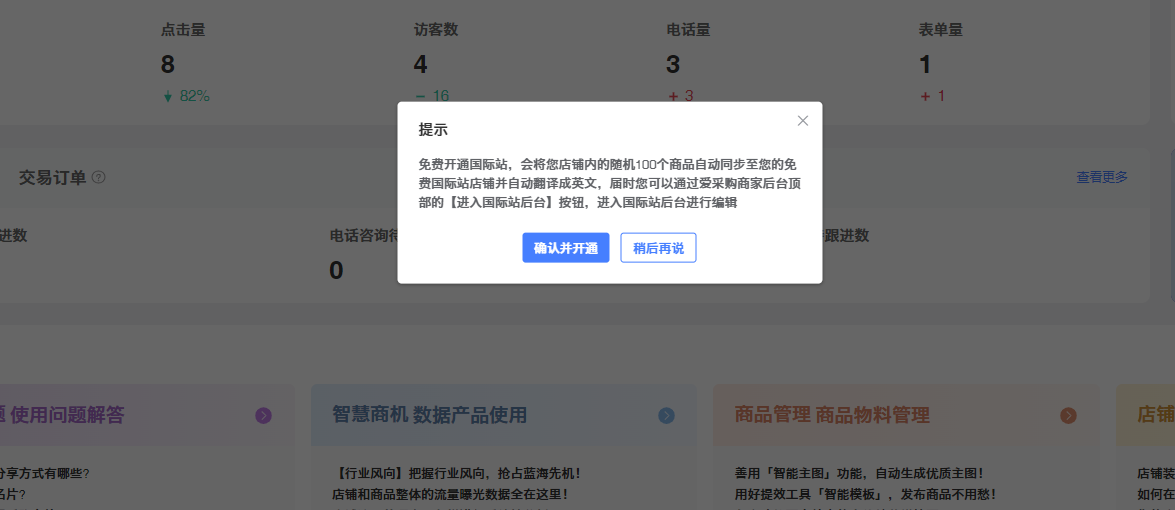
Task: Click the 确认并开通 button
Action: (x=565, y=248)
